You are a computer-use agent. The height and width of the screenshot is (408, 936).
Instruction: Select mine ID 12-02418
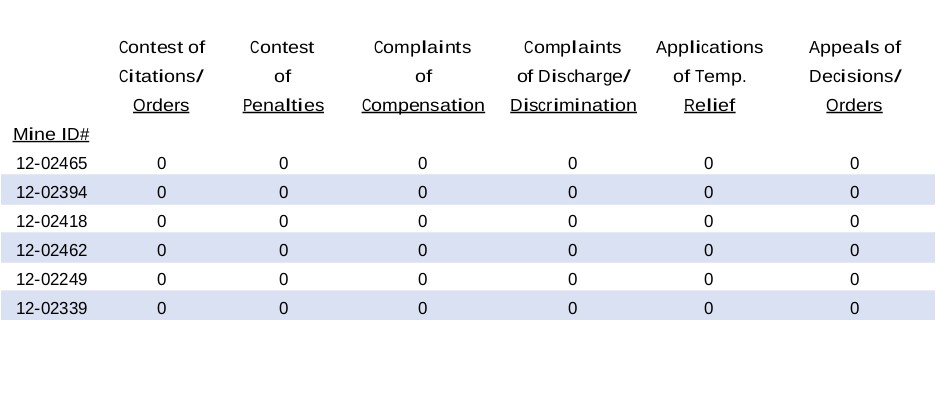[52, 221]
